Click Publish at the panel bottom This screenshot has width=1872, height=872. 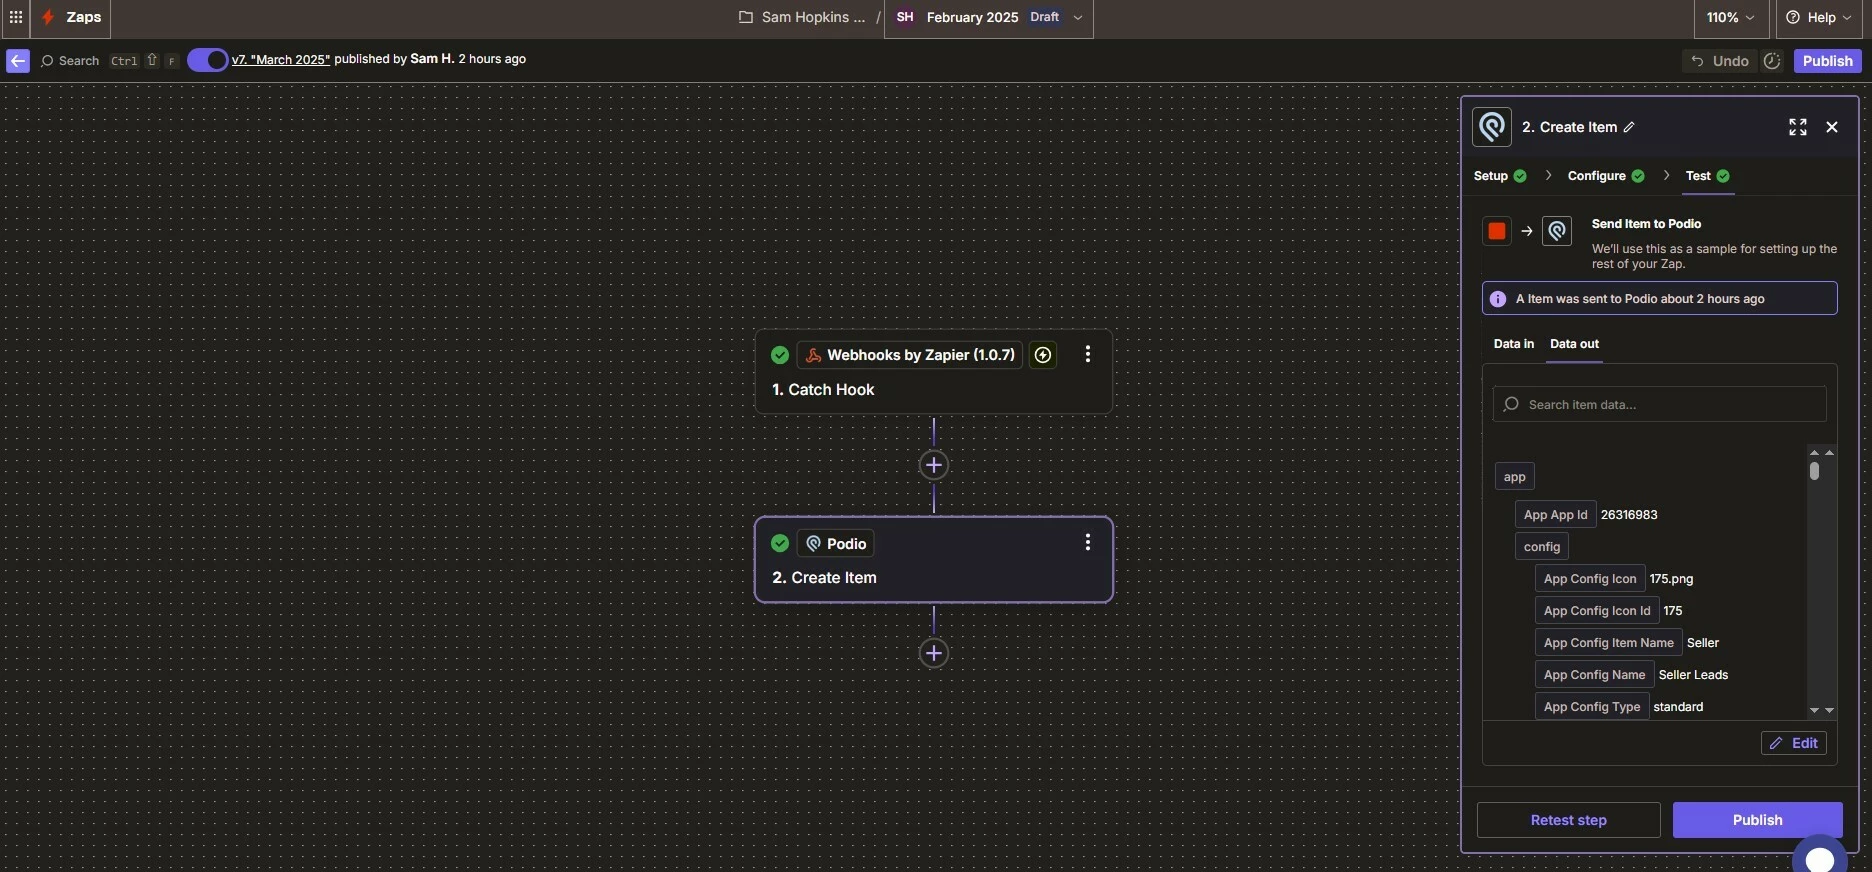click(x=1757, y=820)
